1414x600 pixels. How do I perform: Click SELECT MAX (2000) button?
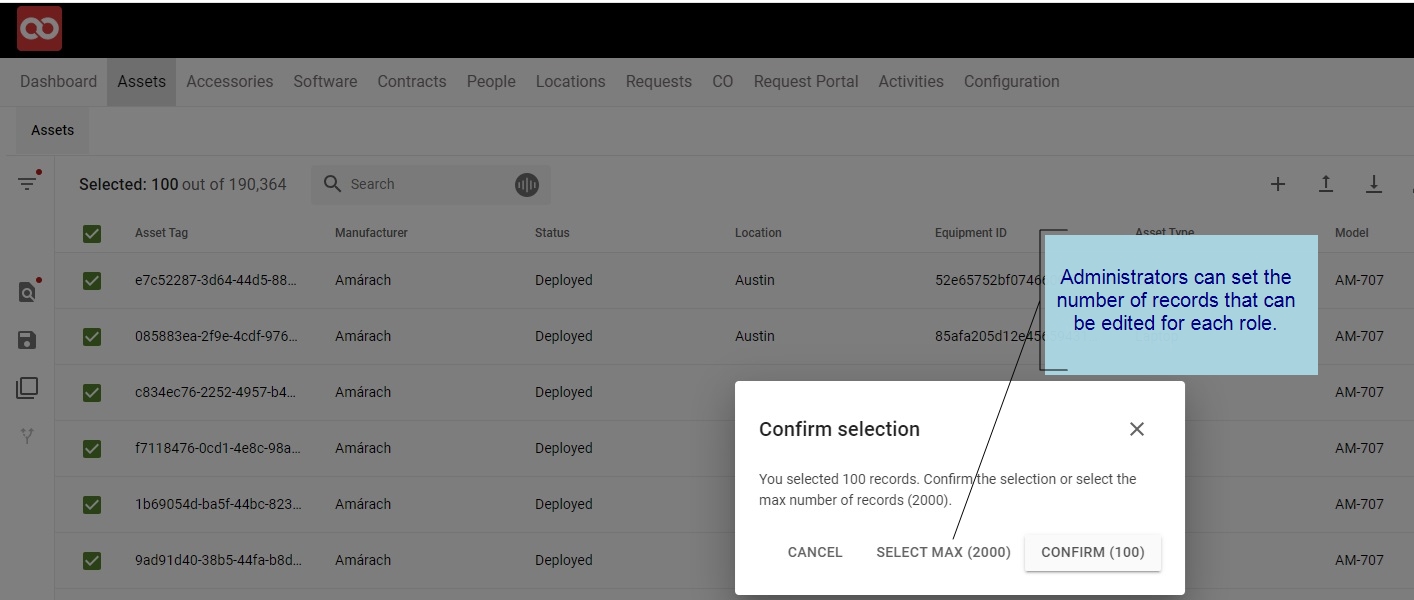coord(943,552)
